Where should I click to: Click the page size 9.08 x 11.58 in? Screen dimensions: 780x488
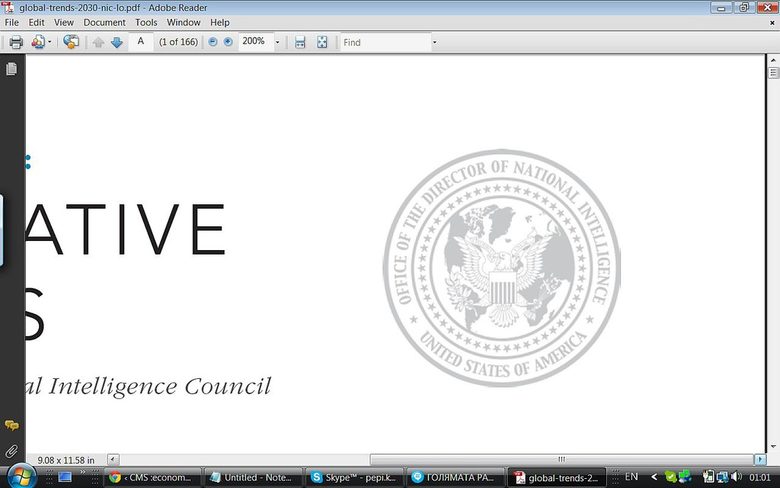tap(66, 460)
